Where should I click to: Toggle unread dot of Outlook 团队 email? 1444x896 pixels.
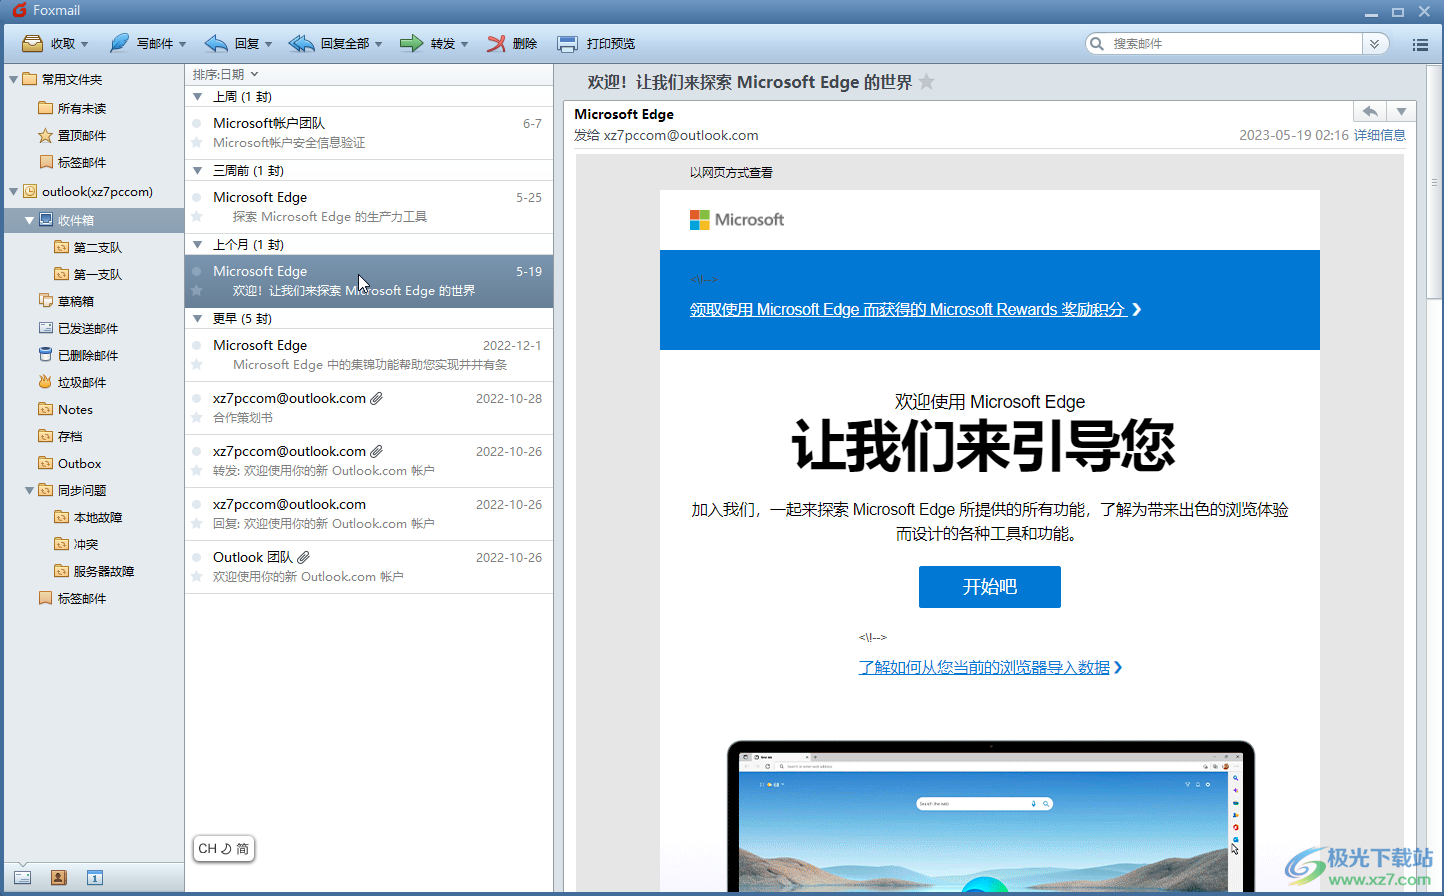tap(197, 558)
